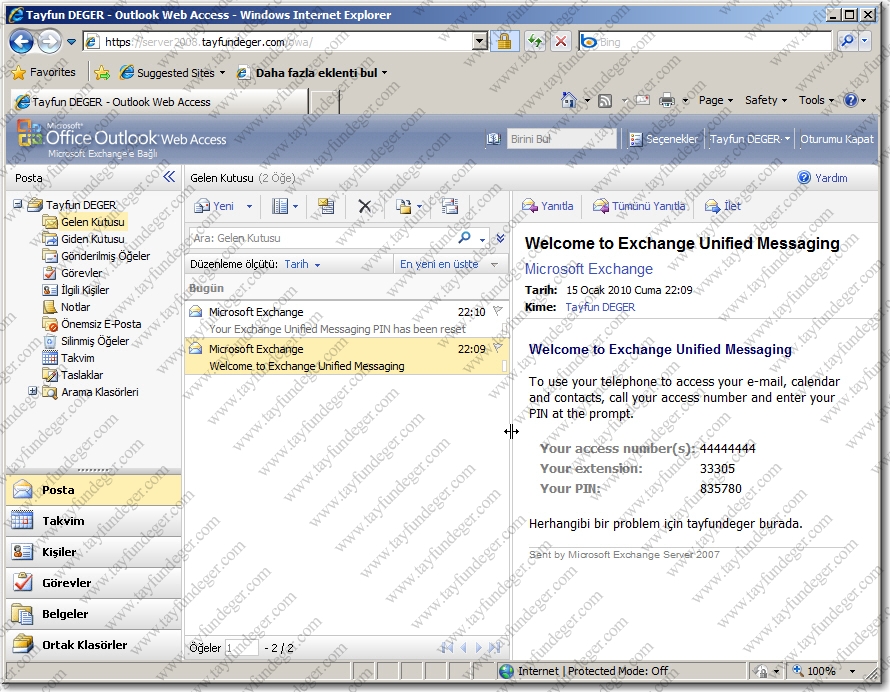This screenshot has width=890, height=692.
Task: Expand the Arama Klasörleri tree node
Action: click(32, 391)
